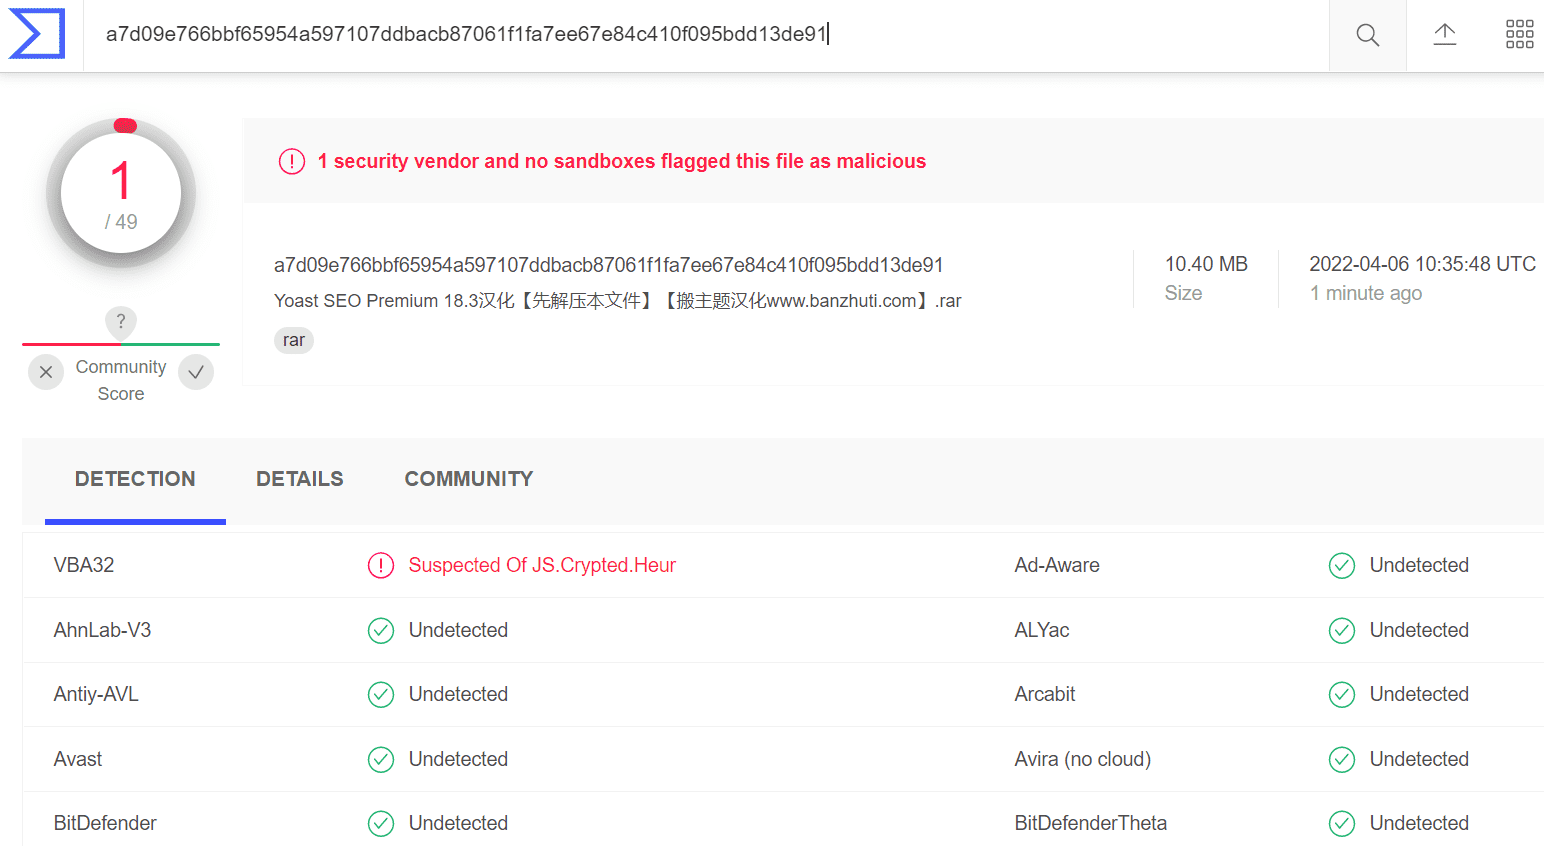Click the Avira (no cloud) vendor name

pos(1083,759)
